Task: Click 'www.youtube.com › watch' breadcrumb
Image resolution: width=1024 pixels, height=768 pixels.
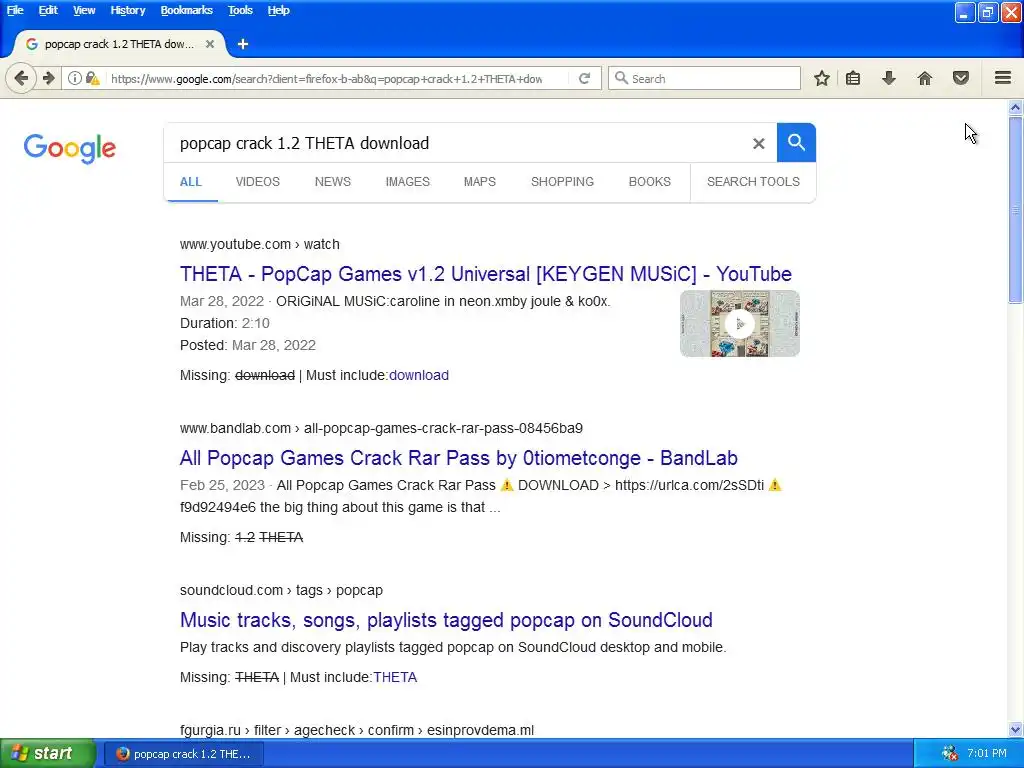Action: (x=259, y=244)
